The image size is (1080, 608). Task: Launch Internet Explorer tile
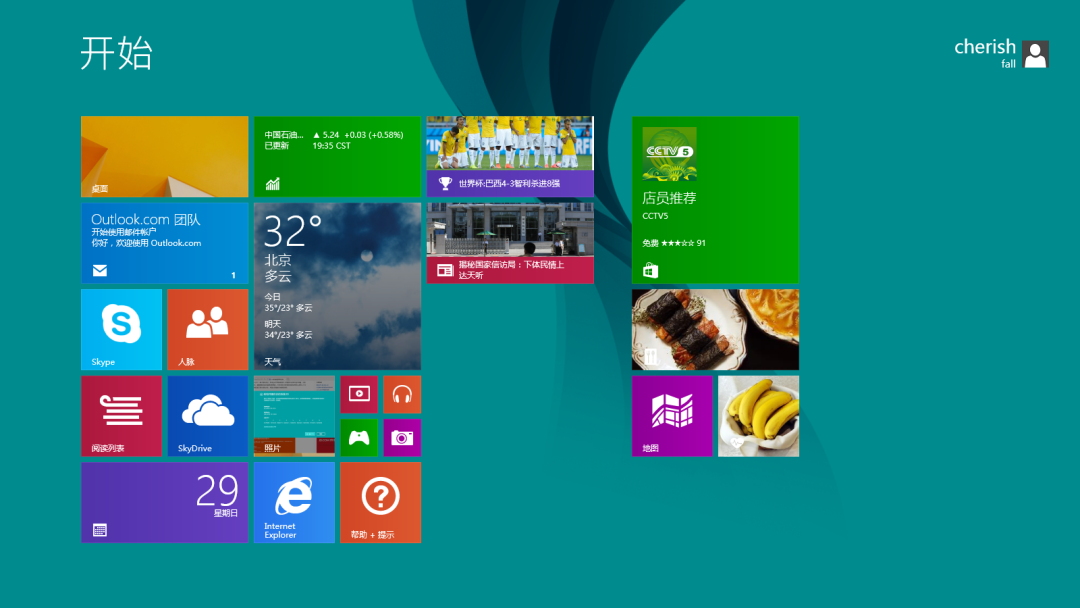coord(294,503)
